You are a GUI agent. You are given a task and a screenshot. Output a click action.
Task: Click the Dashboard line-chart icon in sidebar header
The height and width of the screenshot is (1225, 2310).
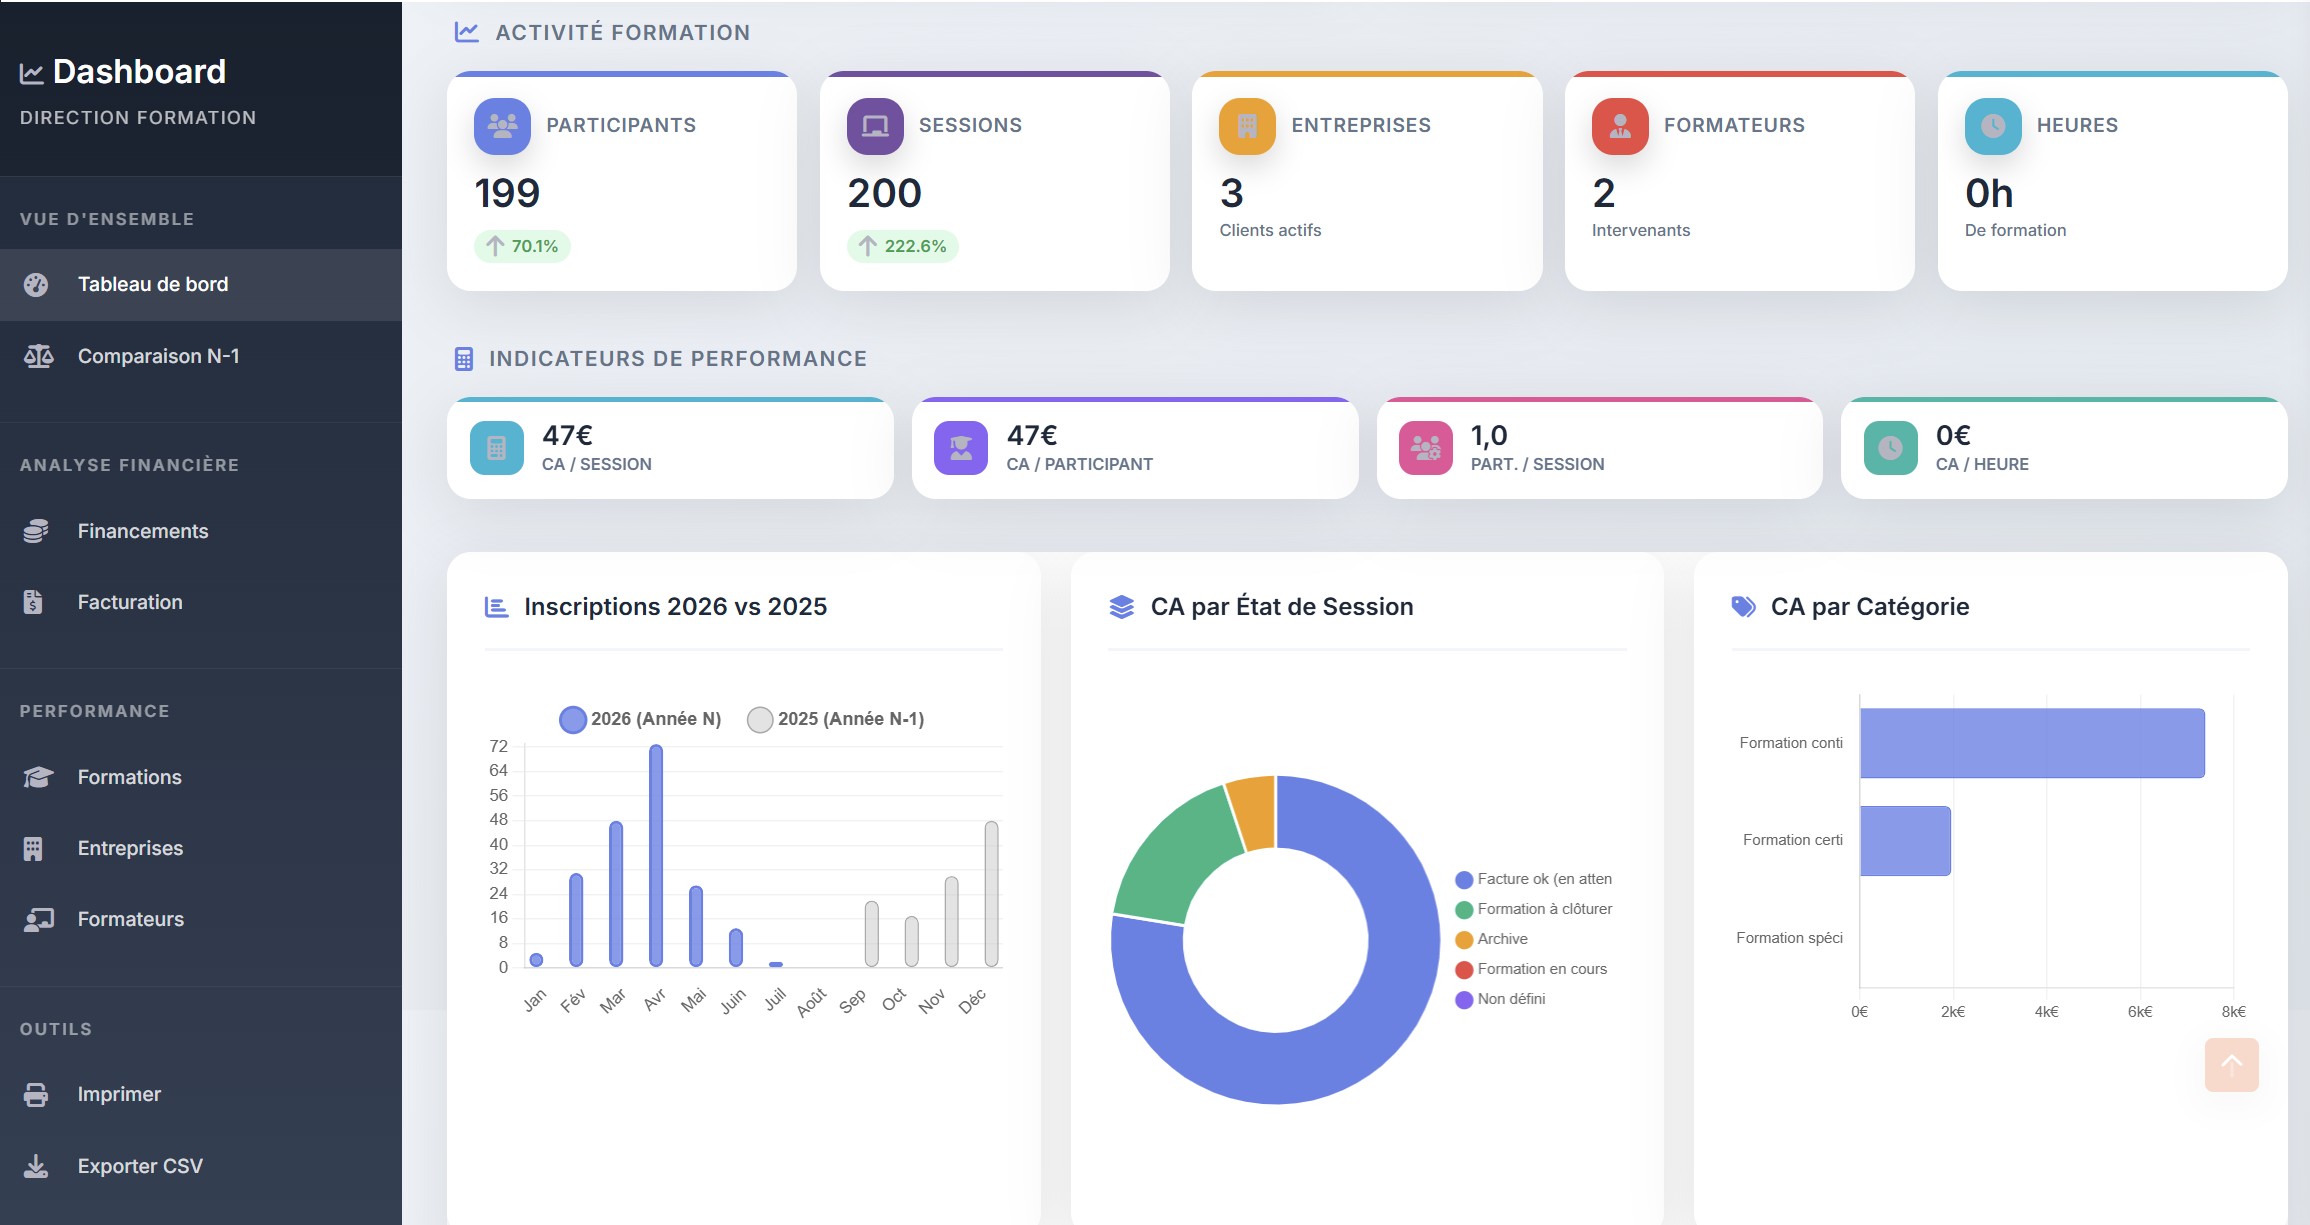point(29,71)
